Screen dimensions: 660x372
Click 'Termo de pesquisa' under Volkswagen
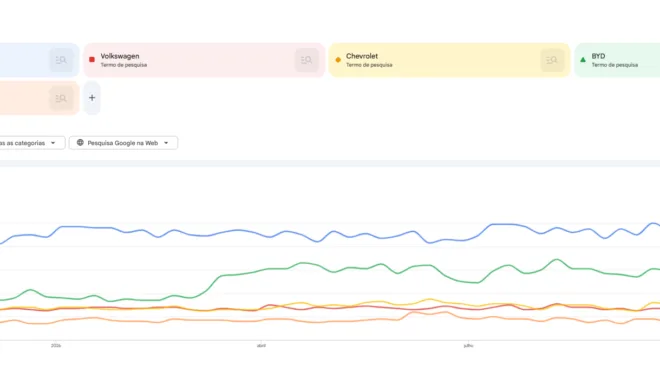coord(124,65)
